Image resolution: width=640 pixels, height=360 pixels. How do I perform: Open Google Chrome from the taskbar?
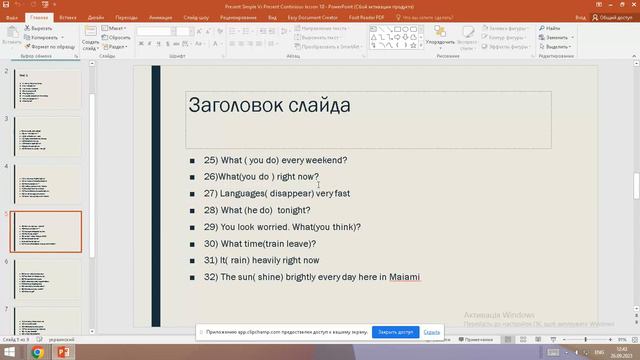tap(38, 352)
